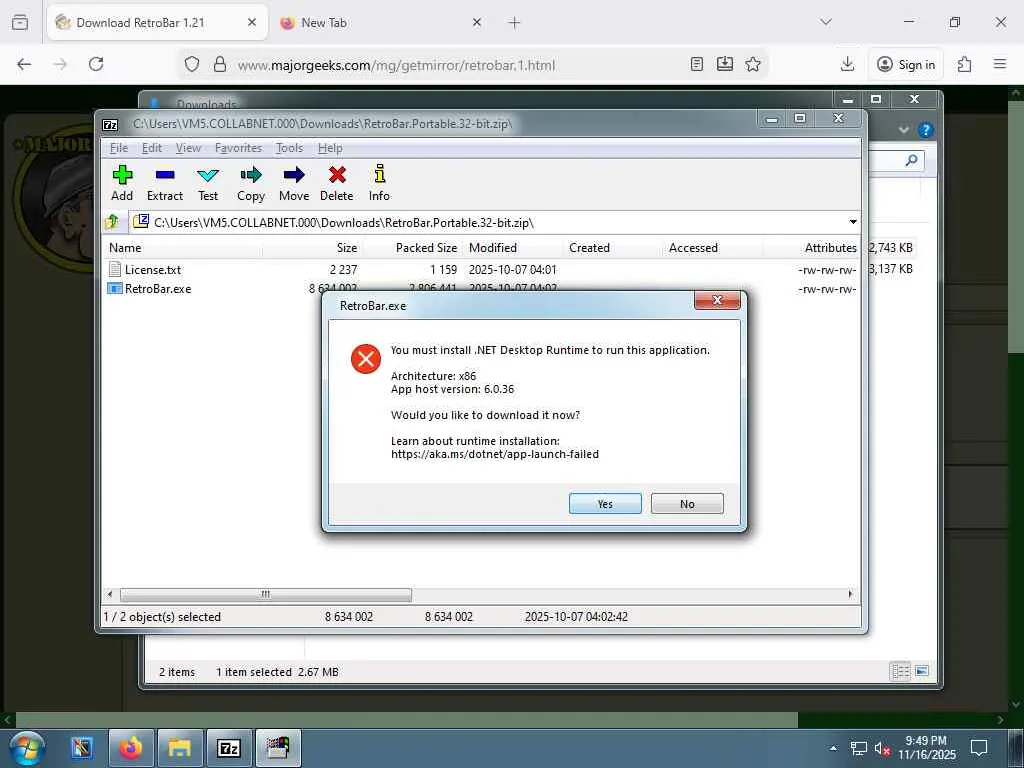Expand the 7-Zip address path dropdown
1024x768 pixels.
(x=853, y=222)
